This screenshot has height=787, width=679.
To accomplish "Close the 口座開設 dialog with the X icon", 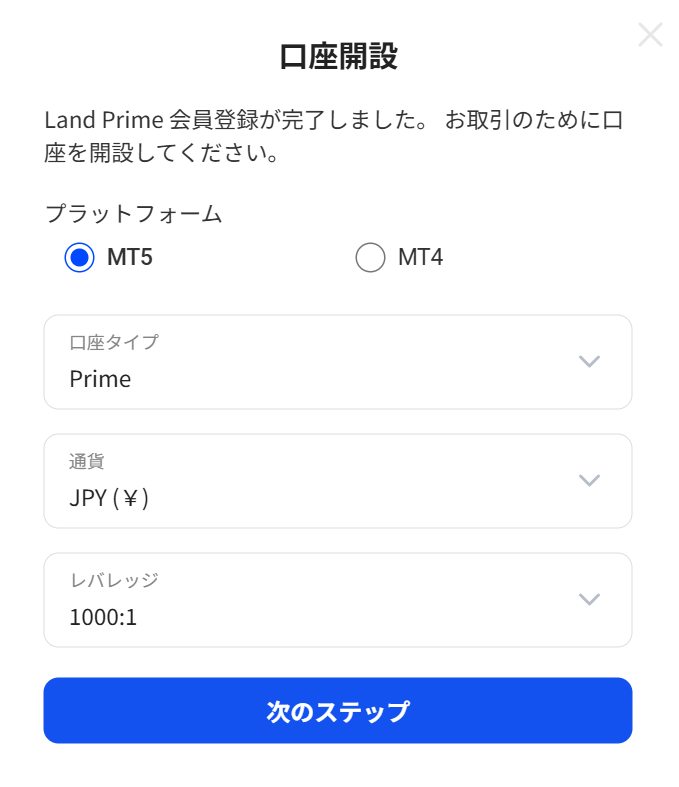I will pos(650,35).
